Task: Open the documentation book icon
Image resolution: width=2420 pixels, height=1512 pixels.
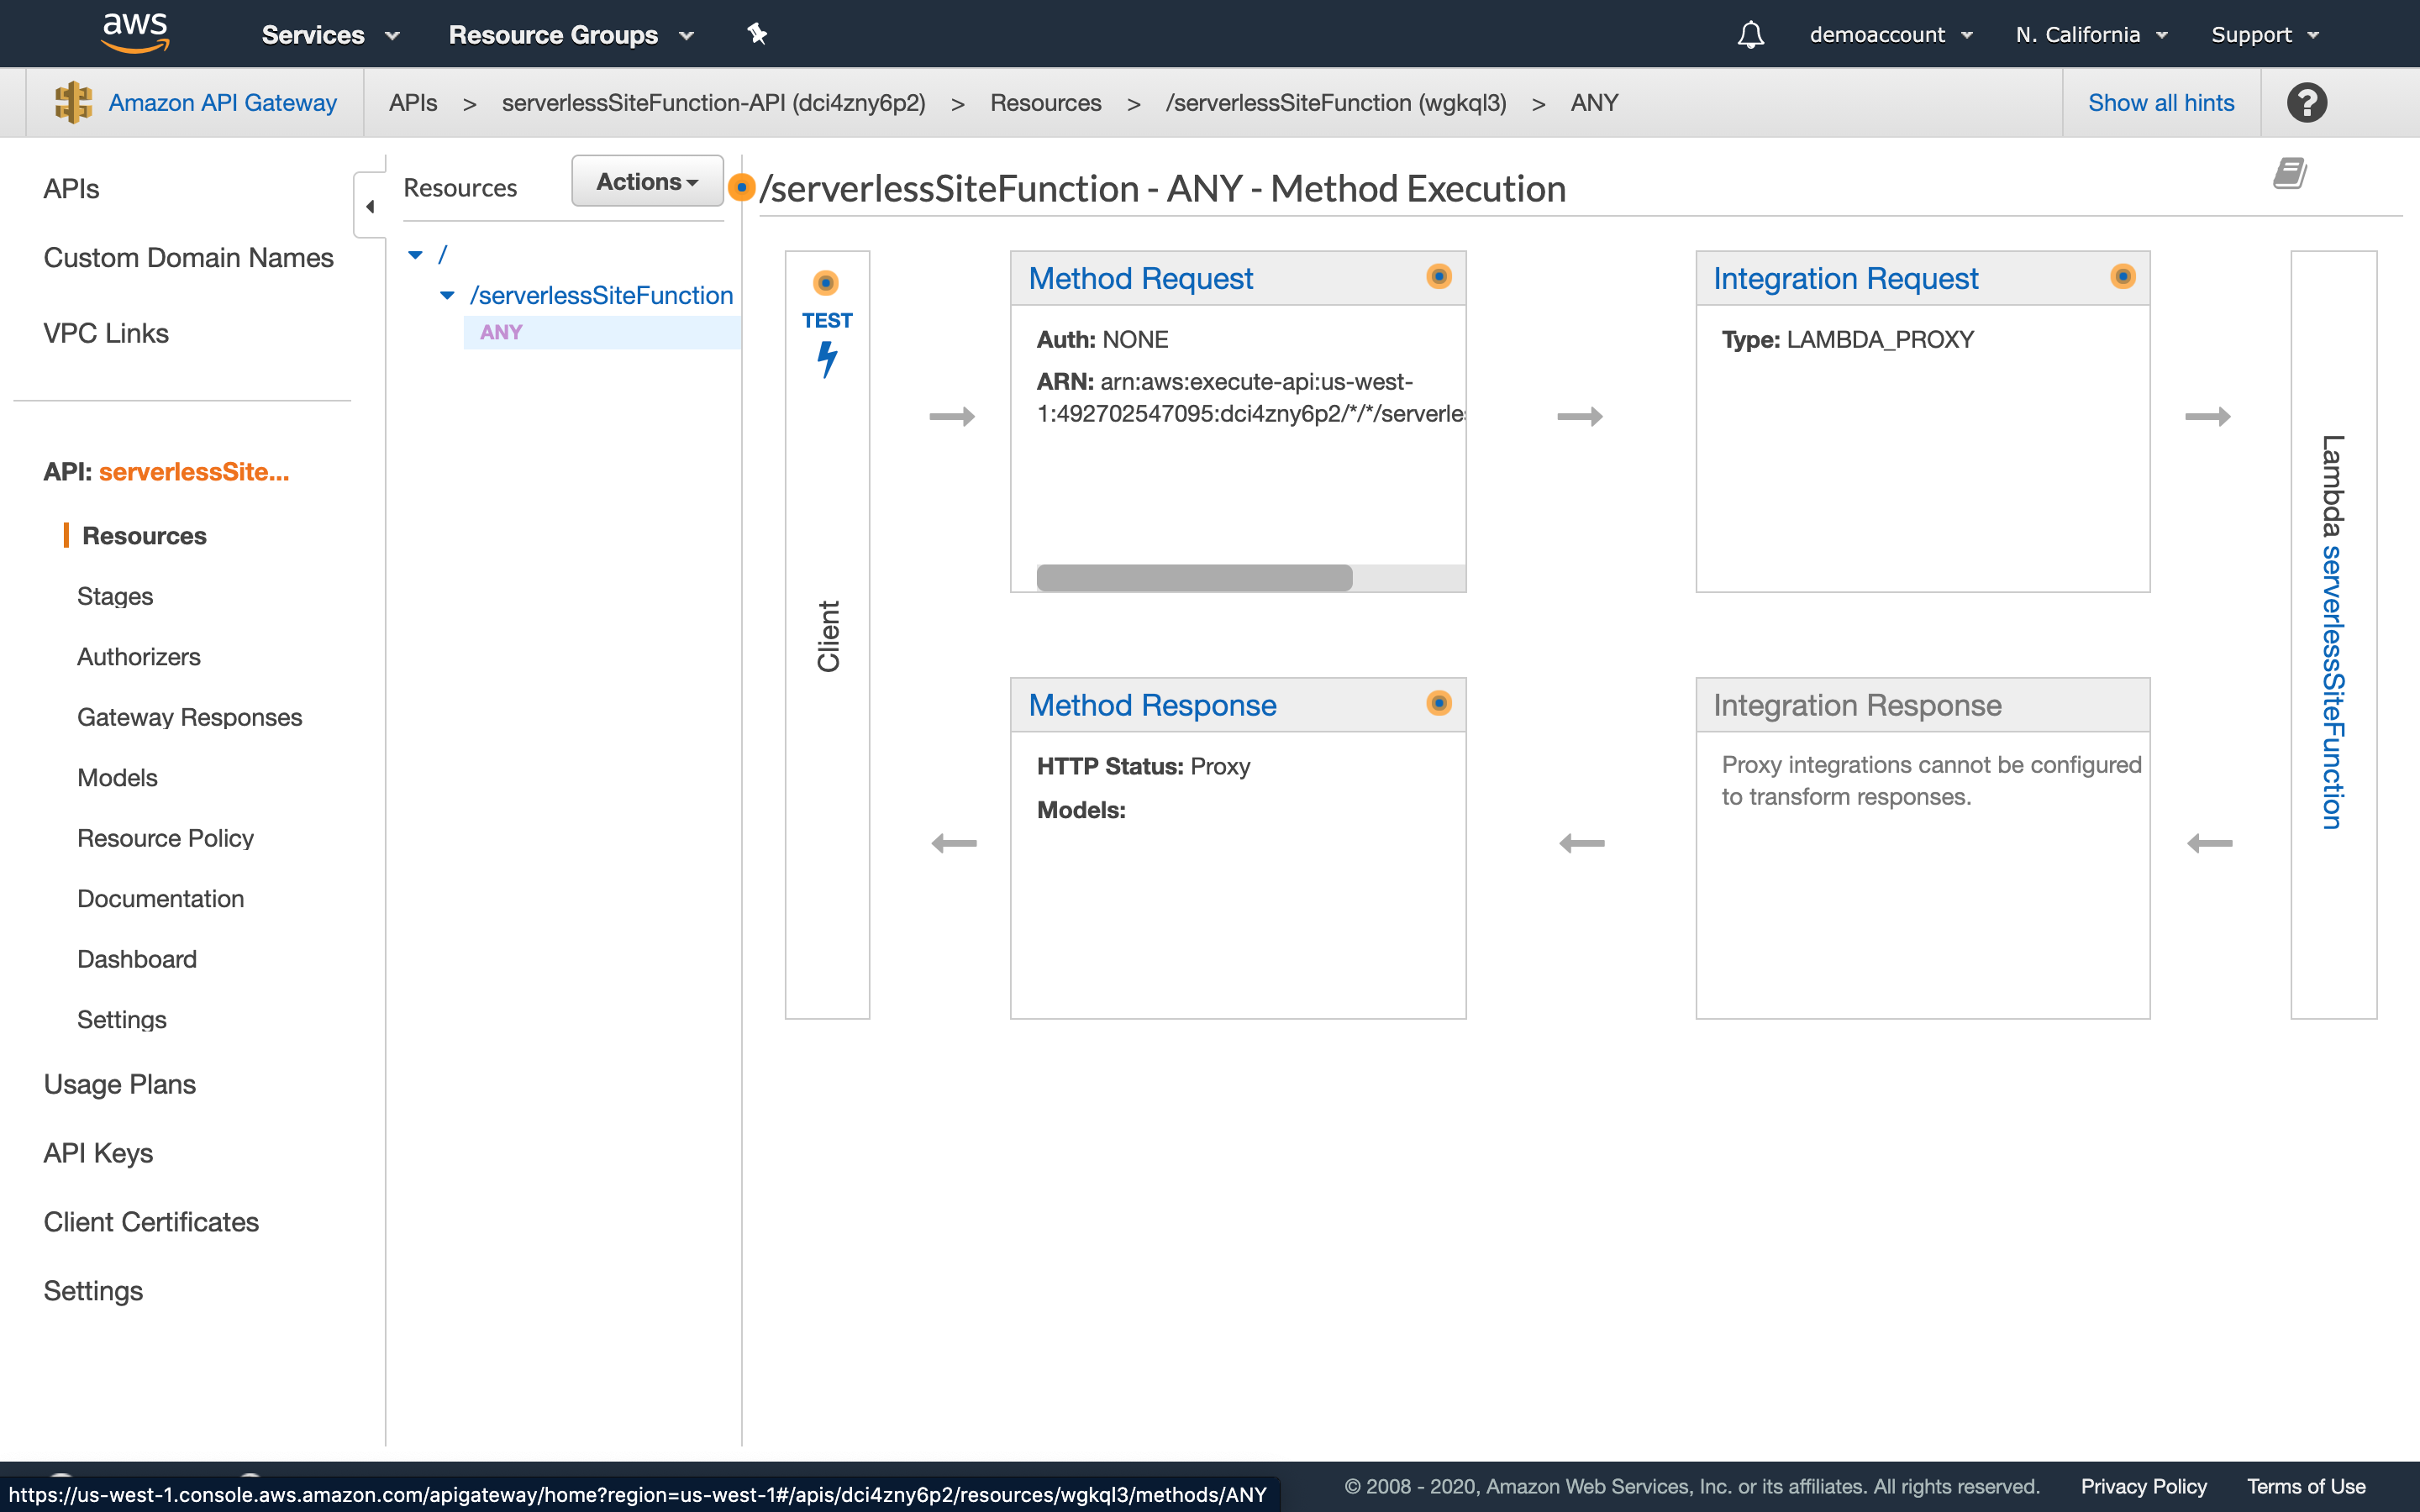Action: 2289,173
